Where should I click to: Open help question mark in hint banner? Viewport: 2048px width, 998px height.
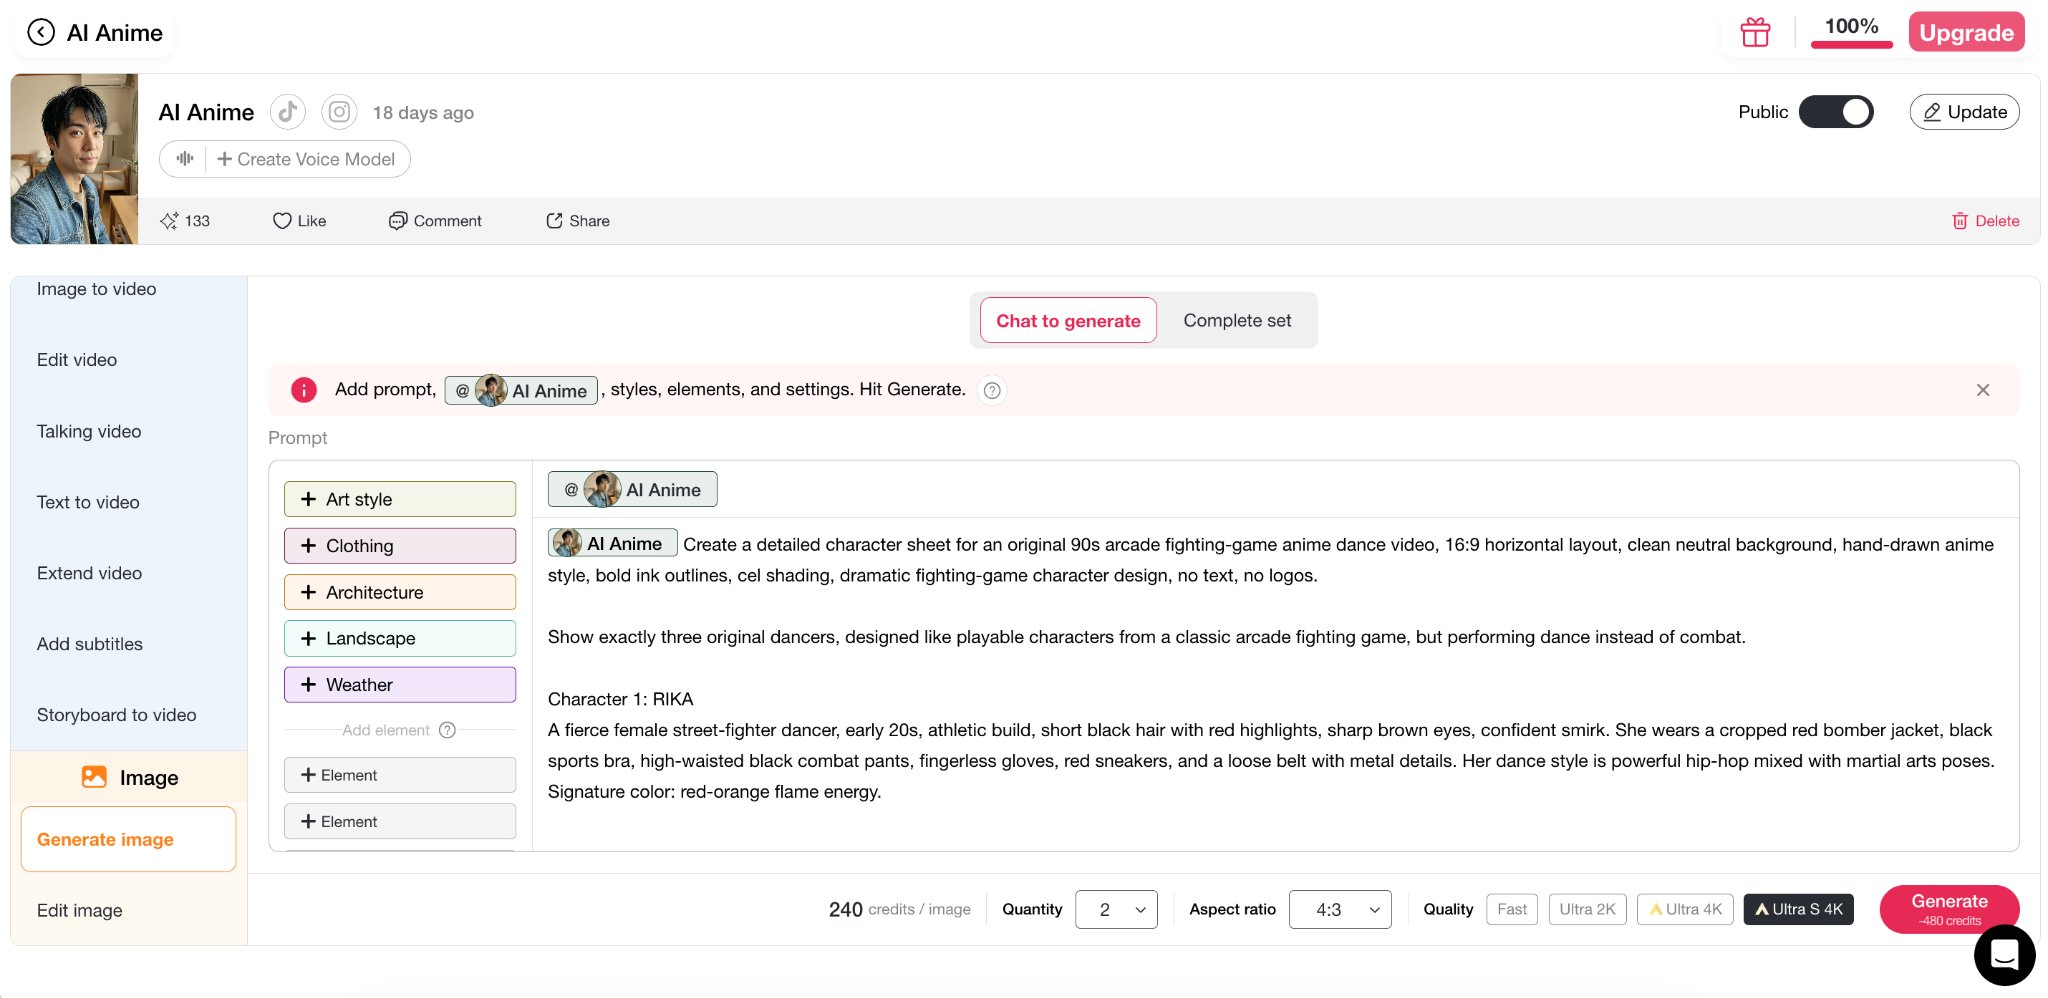[x=992, y=390]
